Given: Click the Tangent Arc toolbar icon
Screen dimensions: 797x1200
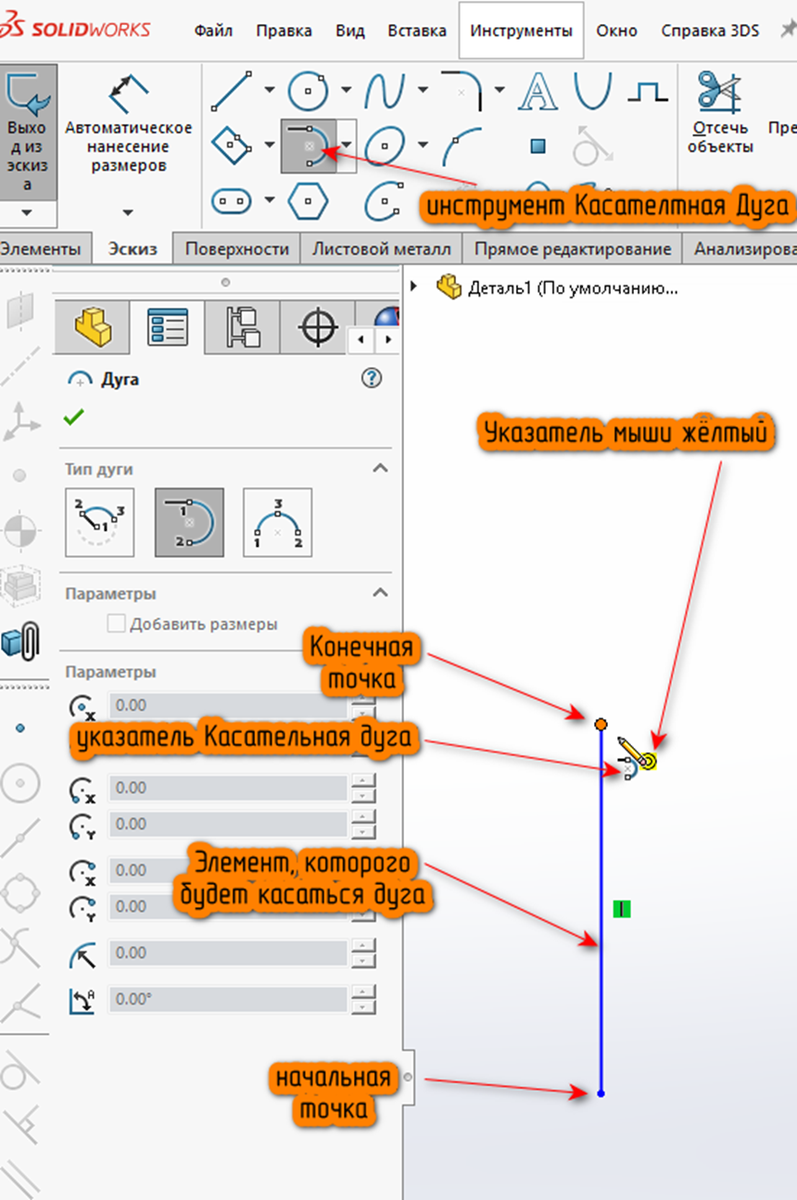Looking at the screenshot, I should (x=308, y=146).
